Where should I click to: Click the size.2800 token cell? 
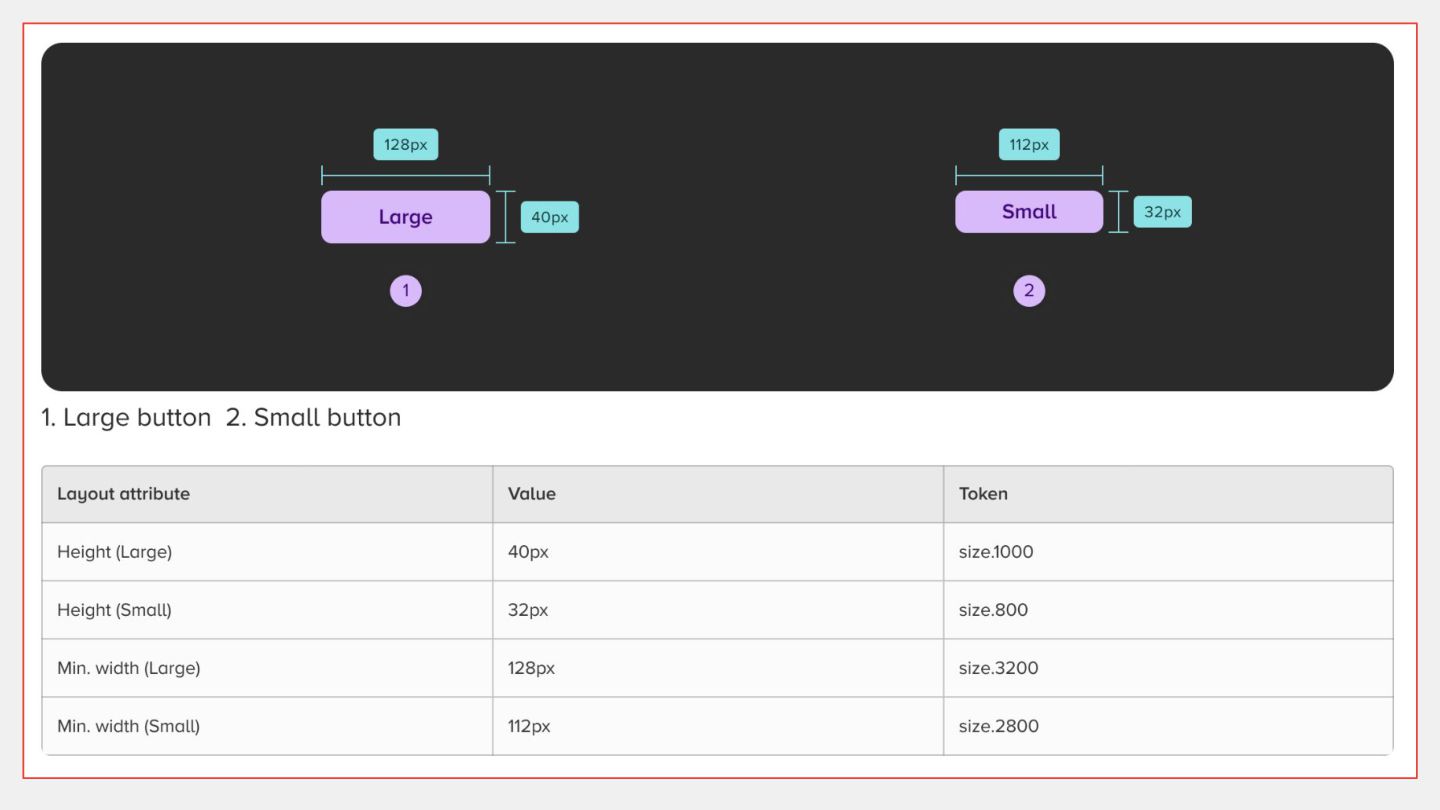pyautogui.click(x=998, y=726)
